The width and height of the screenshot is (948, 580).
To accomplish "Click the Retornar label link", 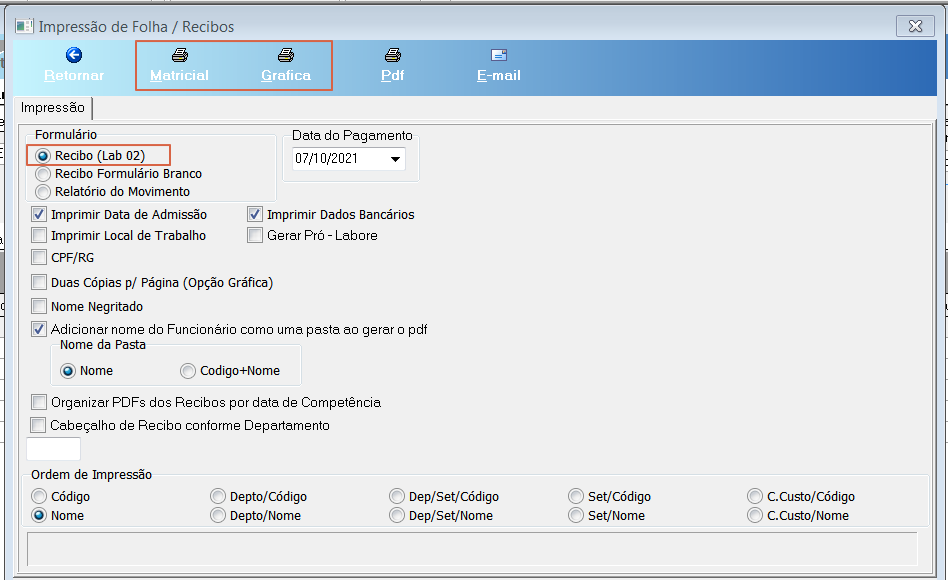I will tap(74, 76).
